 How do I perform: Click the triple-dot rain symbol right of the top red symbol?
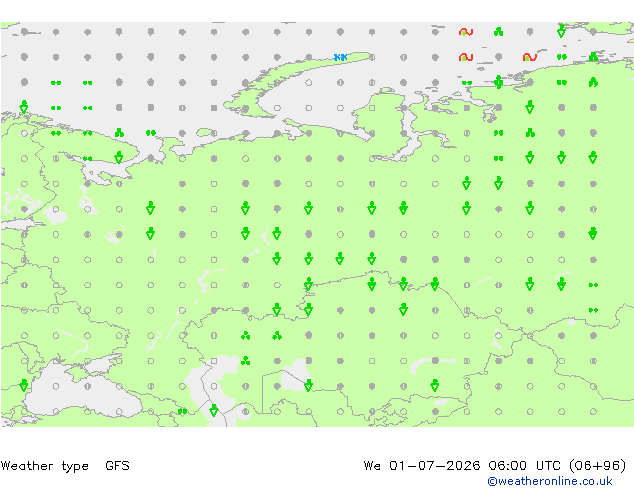click(498, 32)
